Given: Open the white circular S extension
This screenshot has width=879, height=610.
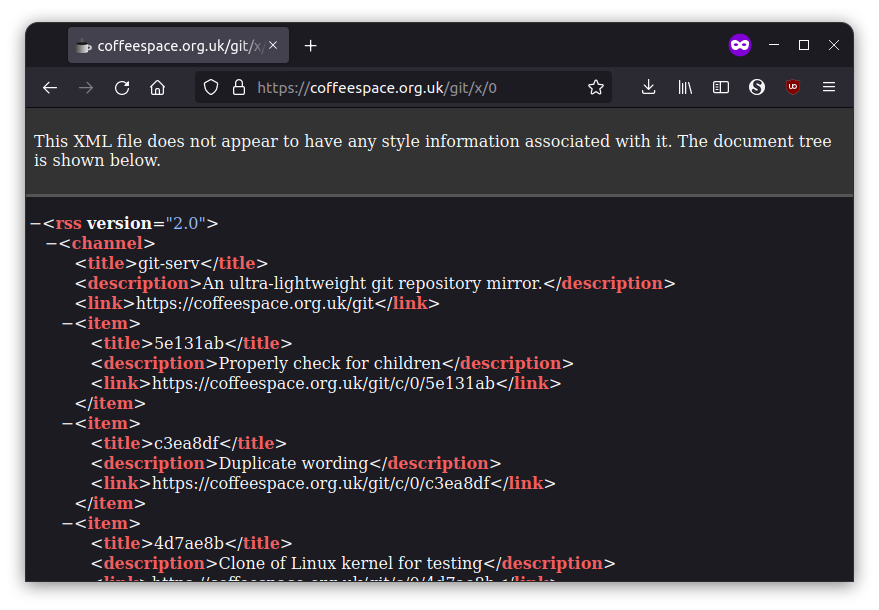Looking at the screenshot, I should click(x=757, y=87).
